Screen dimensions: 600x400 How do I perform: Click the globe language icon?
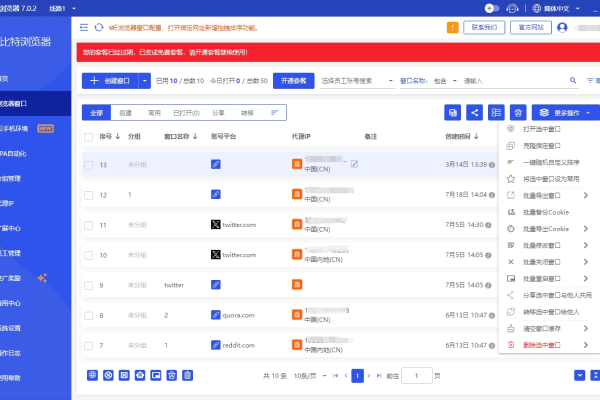(x=537, y=8)
